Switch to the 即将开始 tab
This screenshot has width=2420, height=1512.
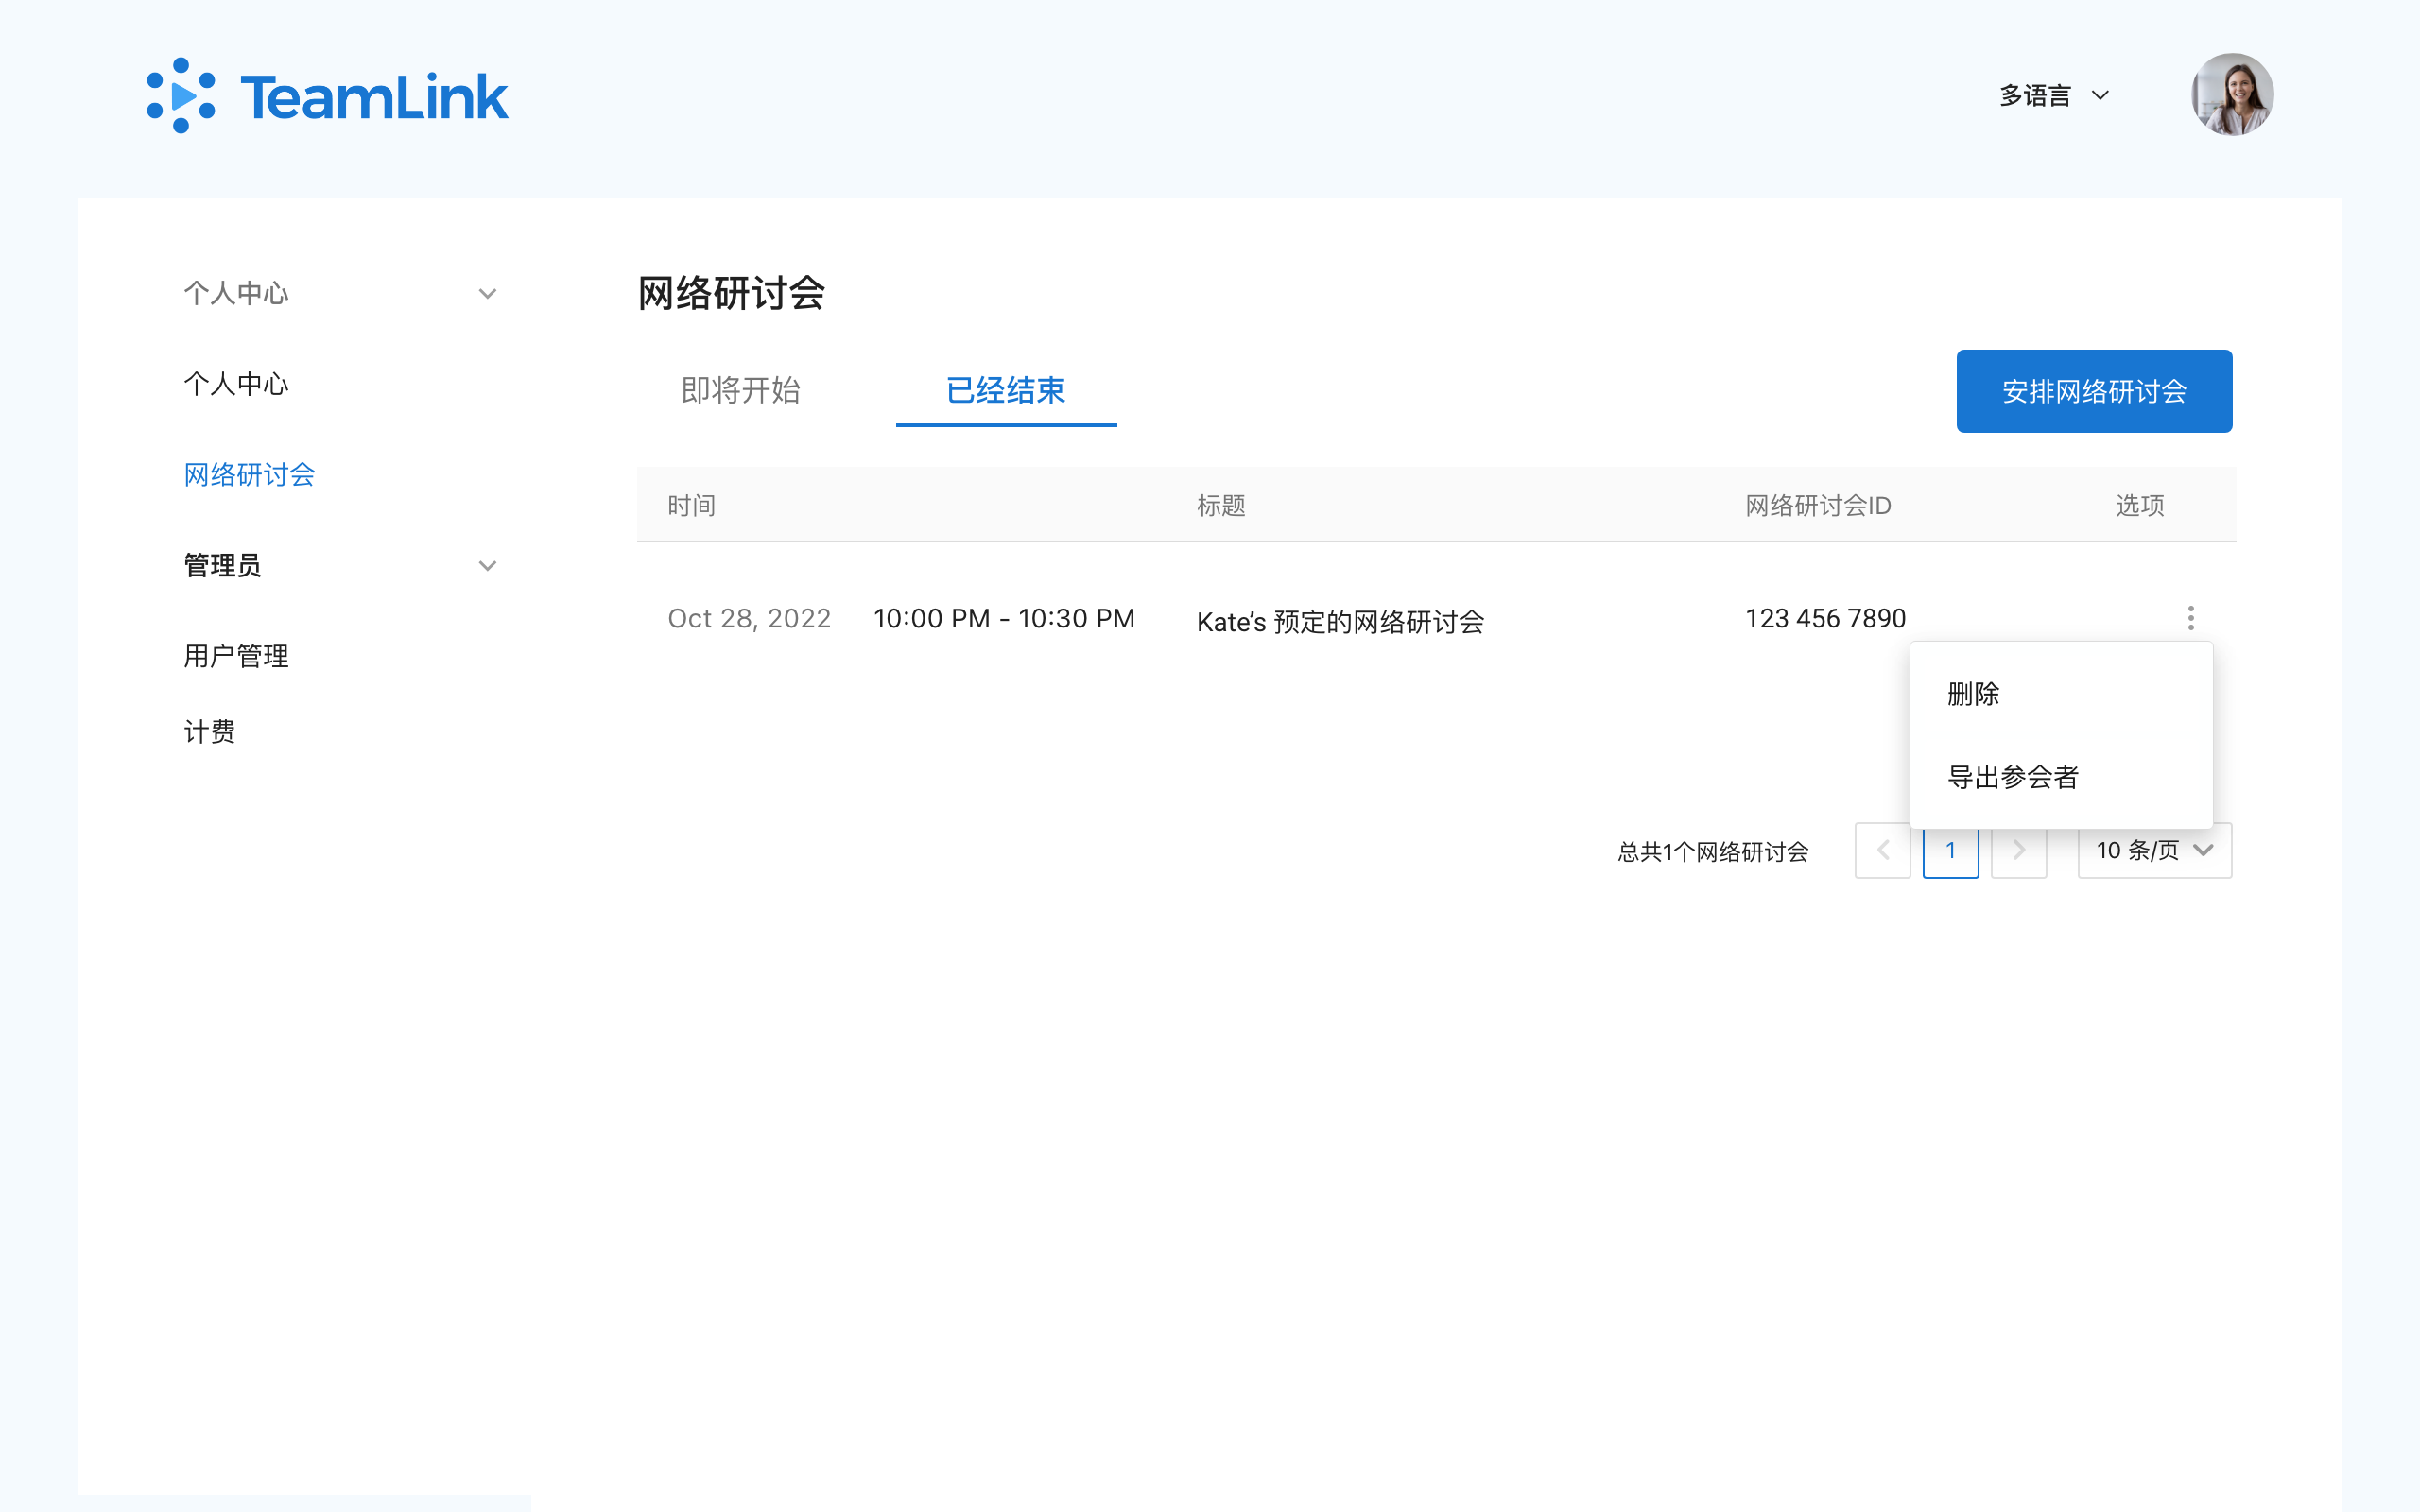point(740,390)
